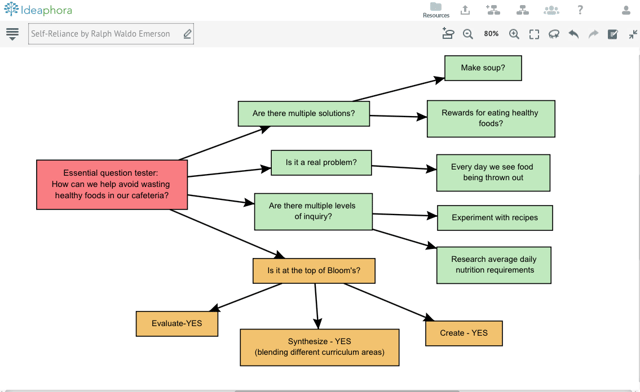640x392 pixels.
Task: Select 'Is it at the top of Bloom's?' node
Action: [x=314, y=270]
